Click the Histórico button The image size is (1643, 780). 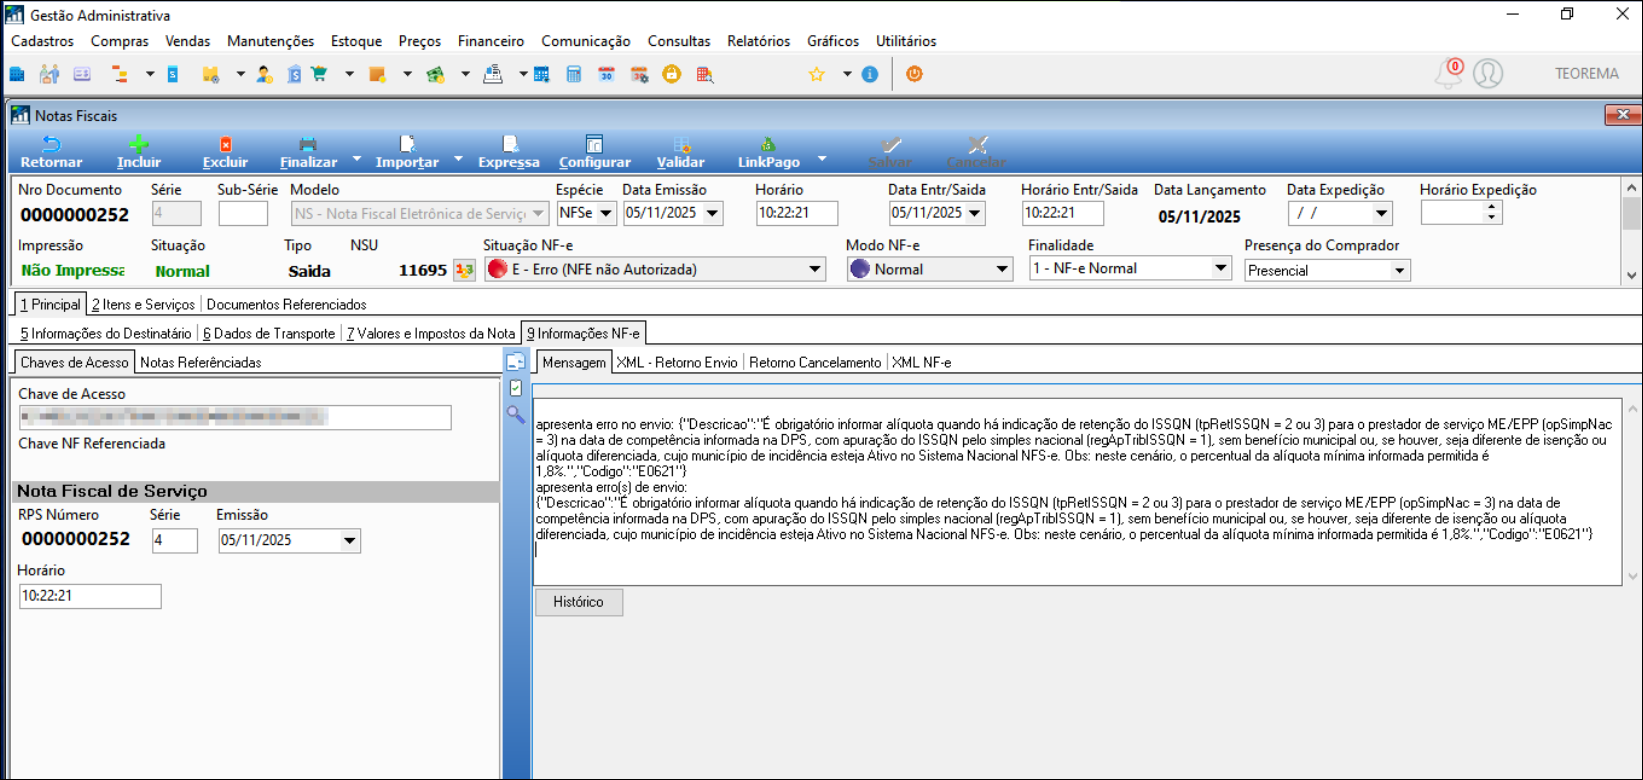(x=578, y=602)
